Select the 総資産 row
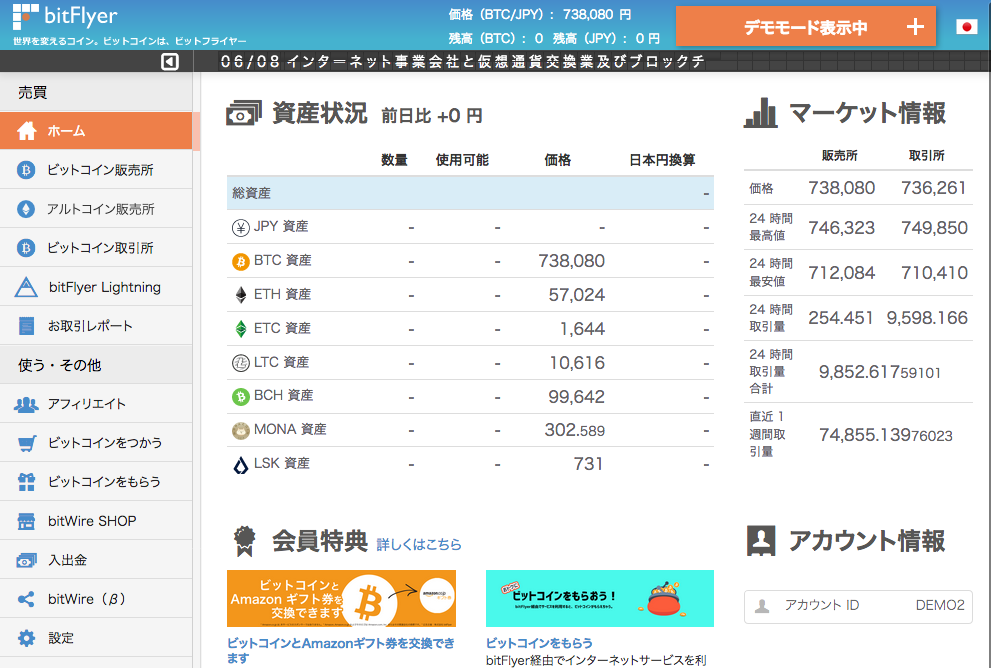The height and width of the screenshot is (668, 991). (470, 193)
